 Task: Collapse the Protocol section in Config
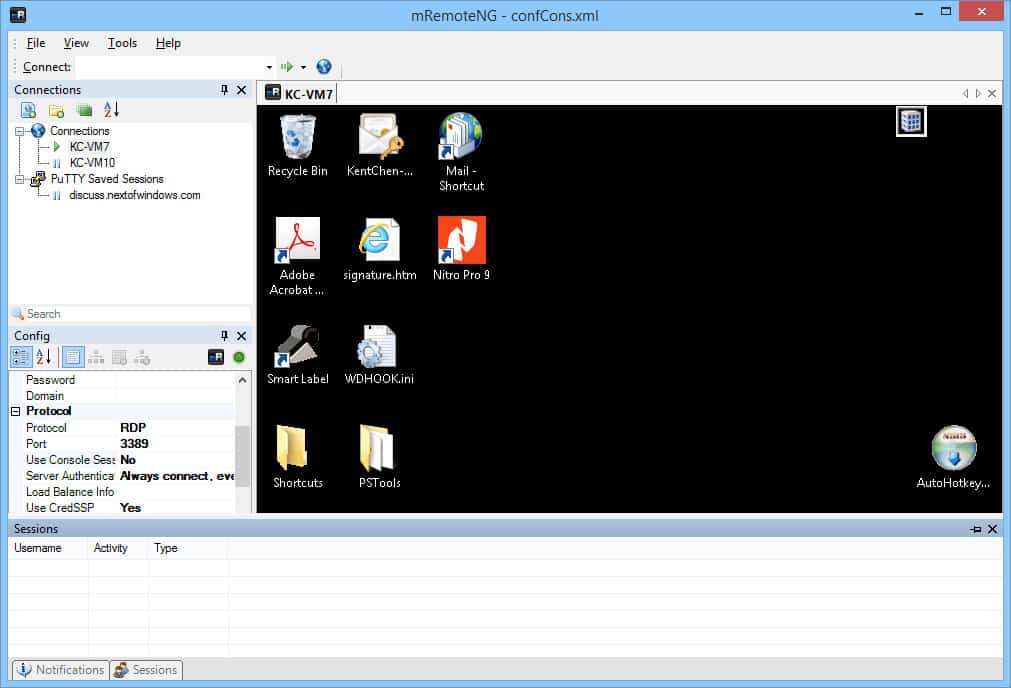[17, 411]
